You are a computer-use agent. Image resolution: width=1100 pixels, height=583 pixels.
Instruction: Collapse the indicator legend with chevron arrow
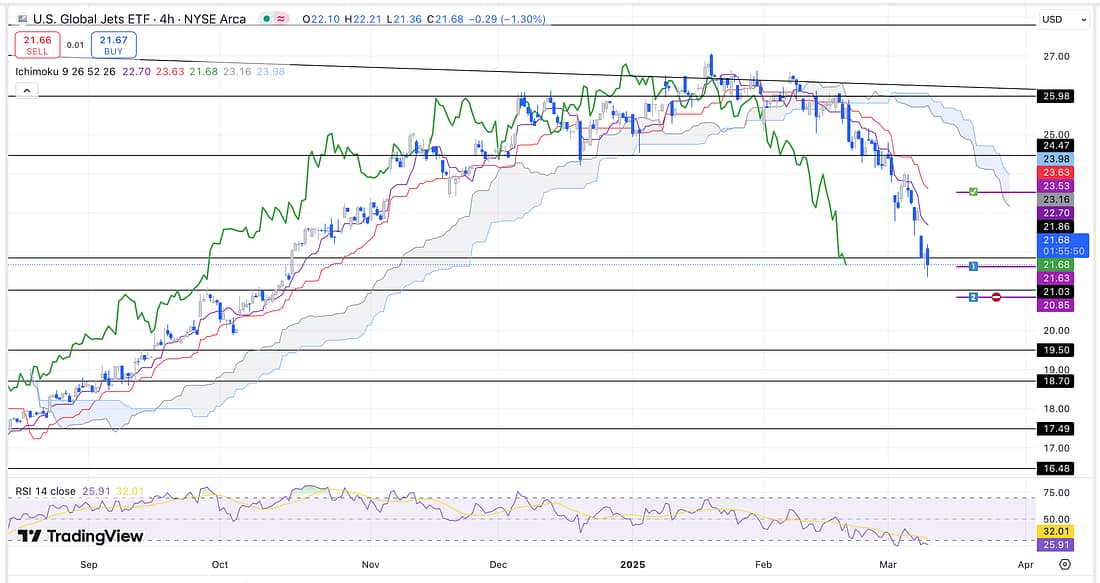pos(26,91)
